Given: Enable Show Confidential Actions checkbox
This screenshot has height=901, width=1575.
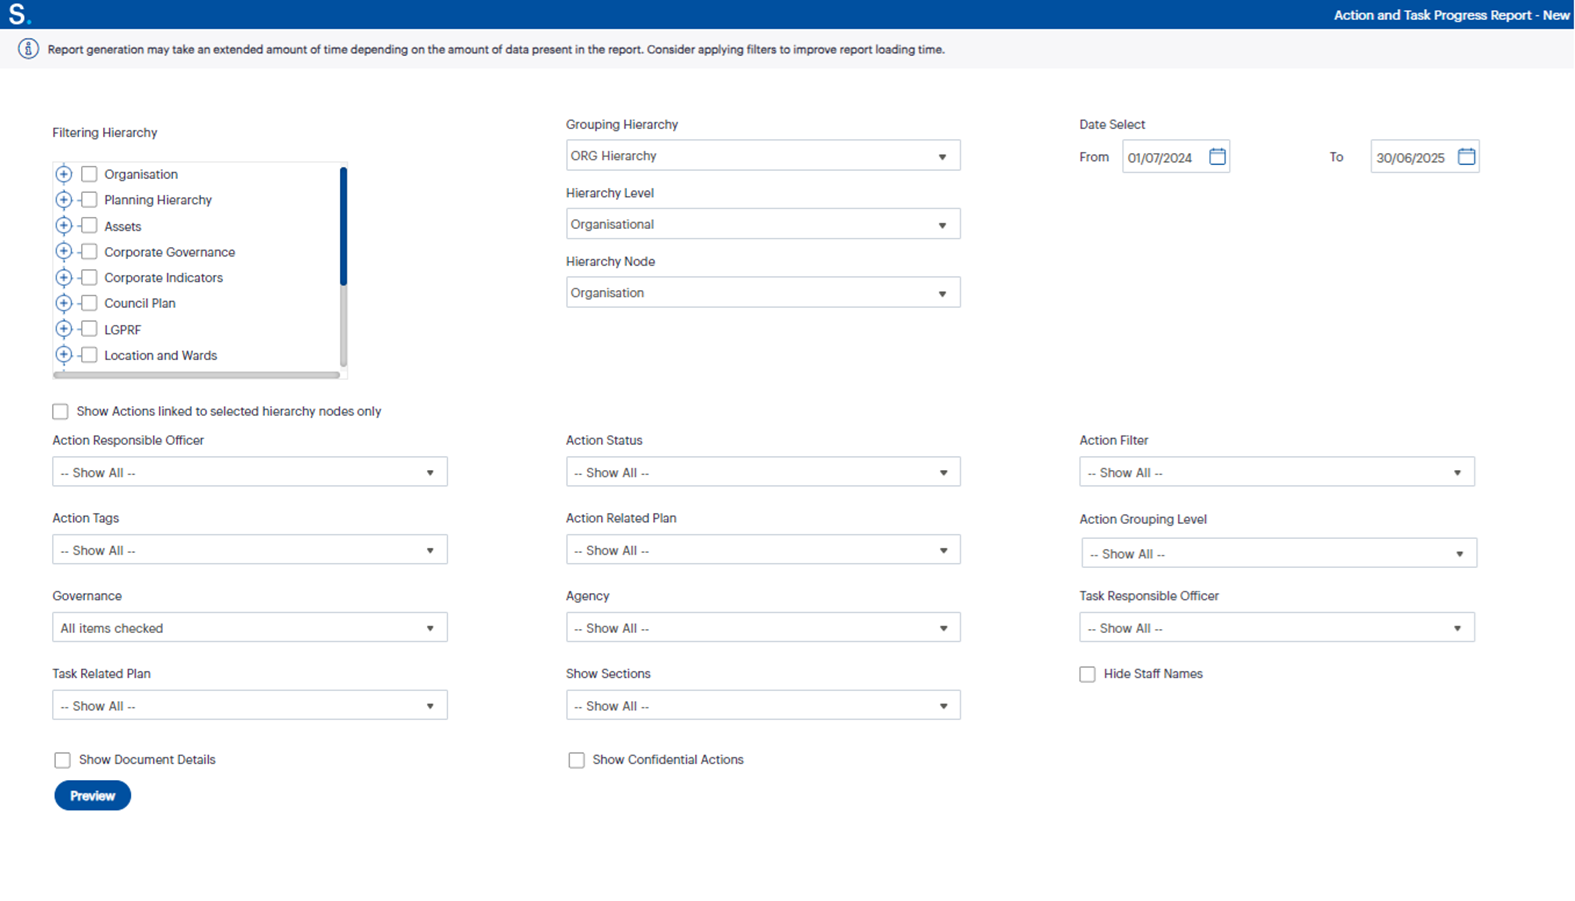Looking at the screenshot, I should pyautogui.click(x=576, y=760).
